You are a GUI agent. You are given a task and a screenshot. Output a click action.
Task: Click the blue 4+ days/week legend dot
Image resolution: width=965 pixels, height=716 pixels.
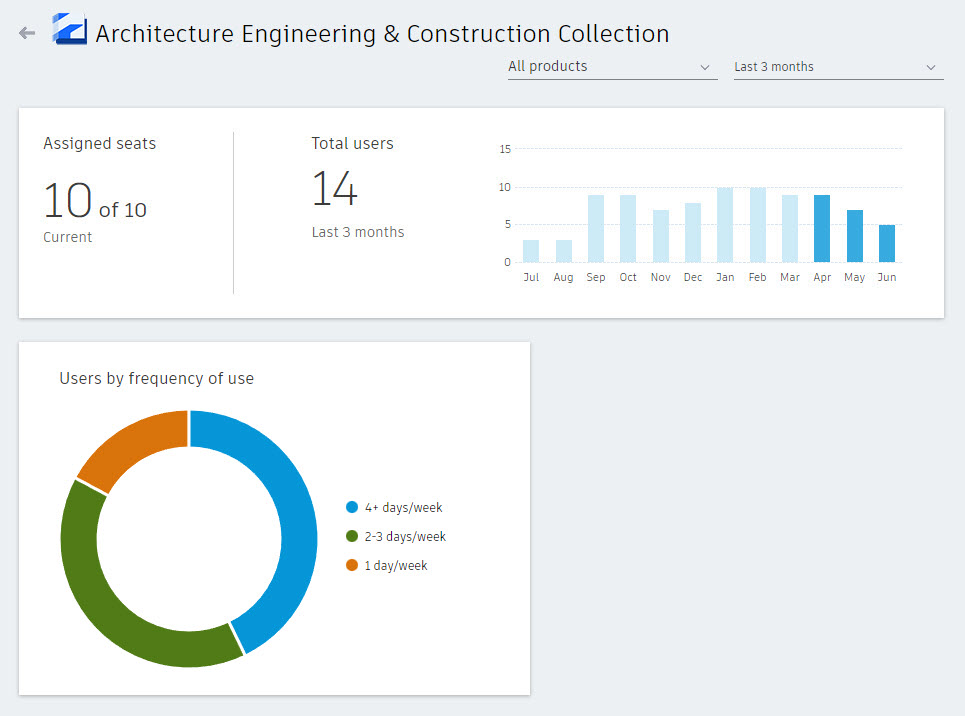(x=352, y=507)
